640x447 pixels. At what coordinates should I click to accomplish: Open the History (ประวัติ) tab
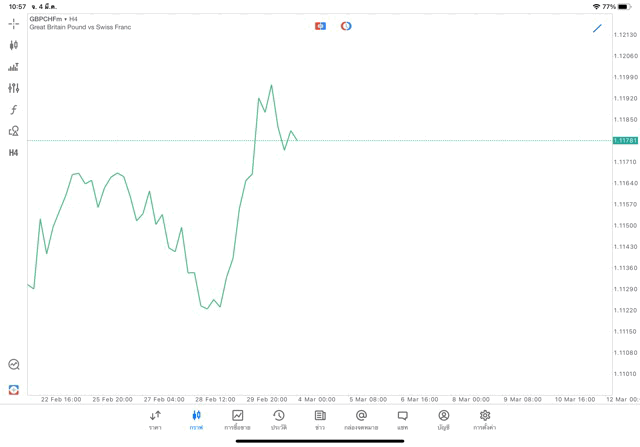pos(279,420)
